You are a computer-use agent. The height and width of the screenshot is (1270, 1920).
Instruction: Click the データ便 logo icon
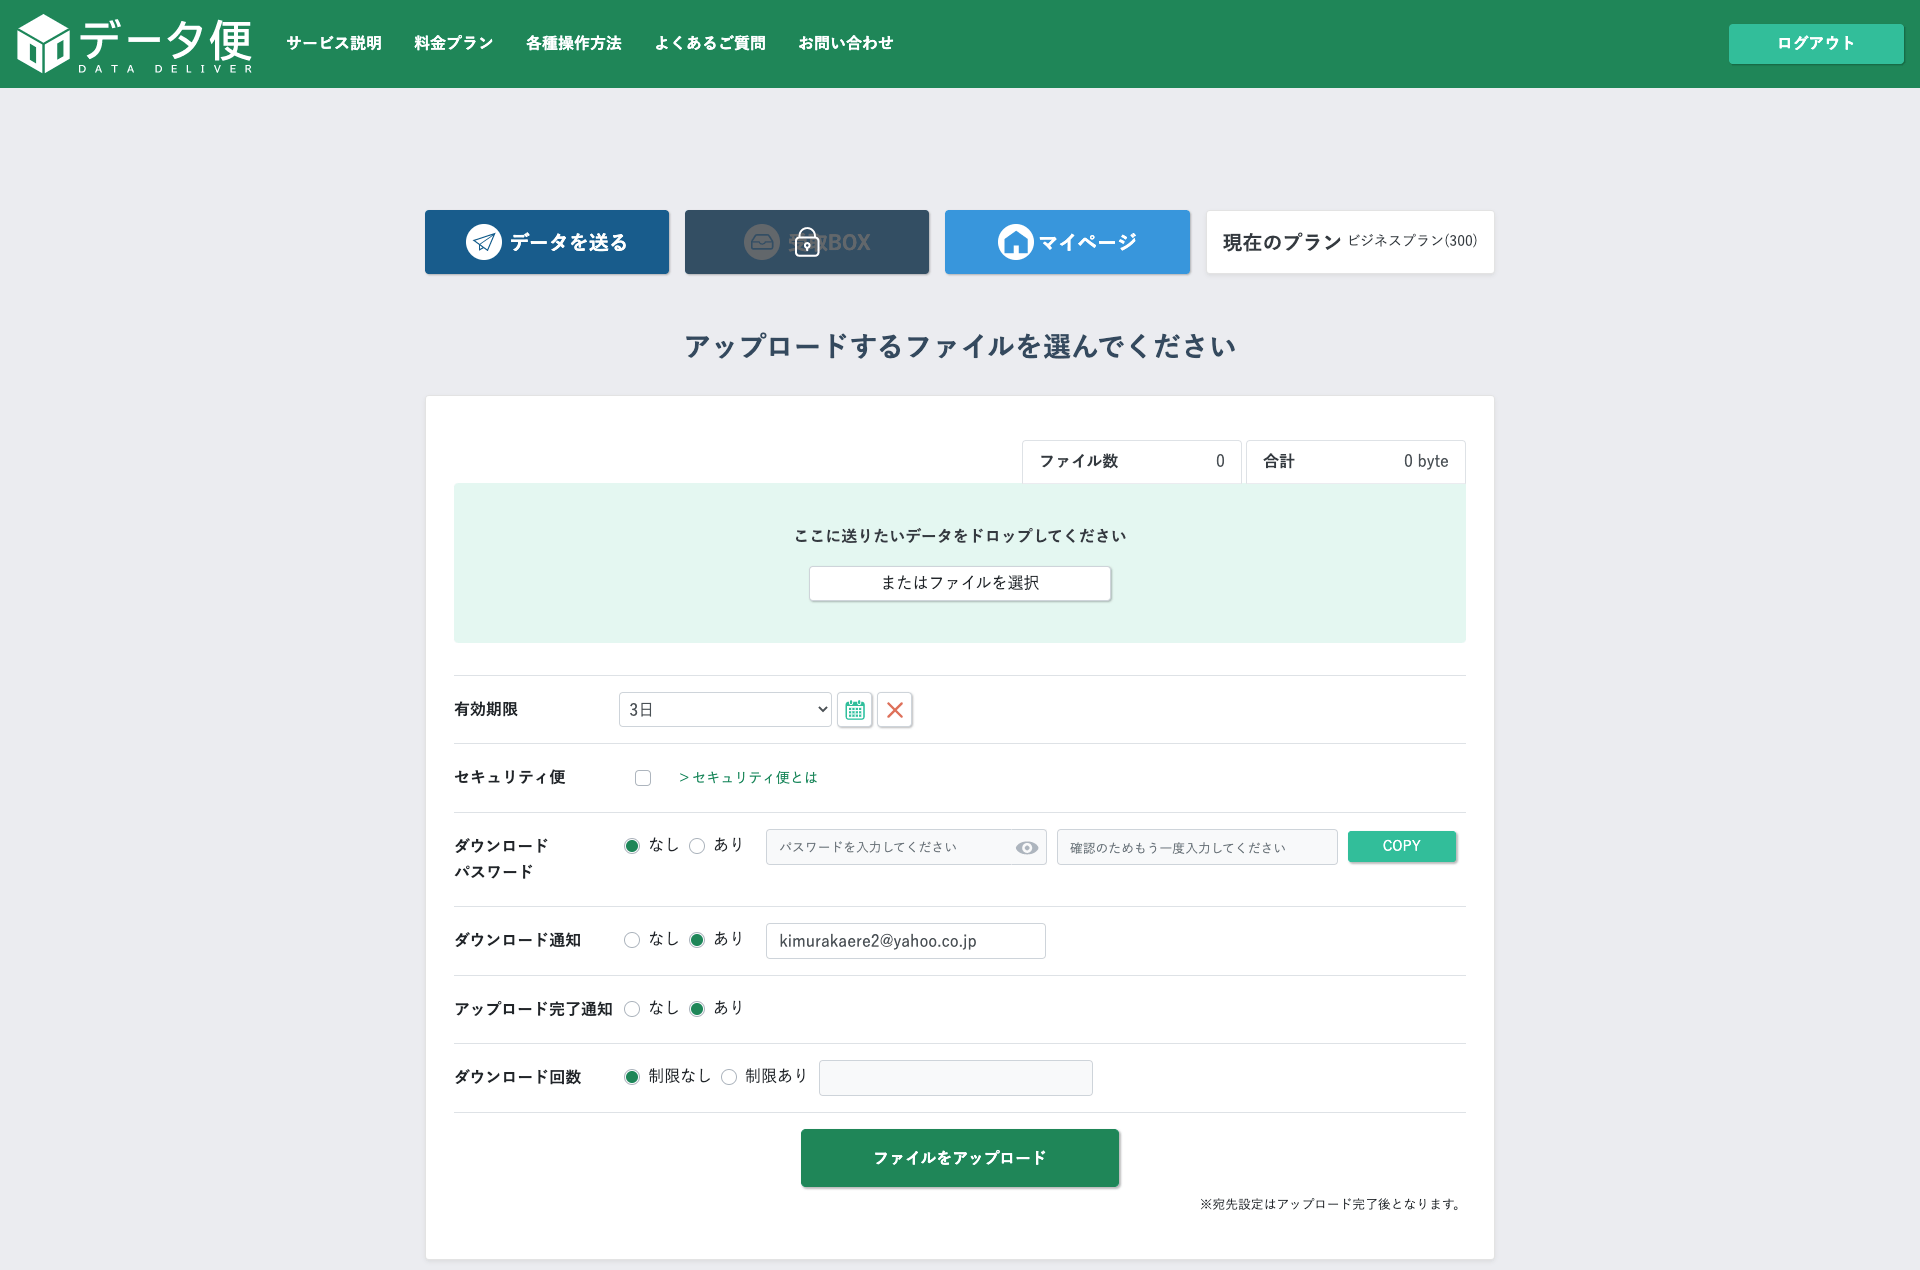click(x=44, y=44)
